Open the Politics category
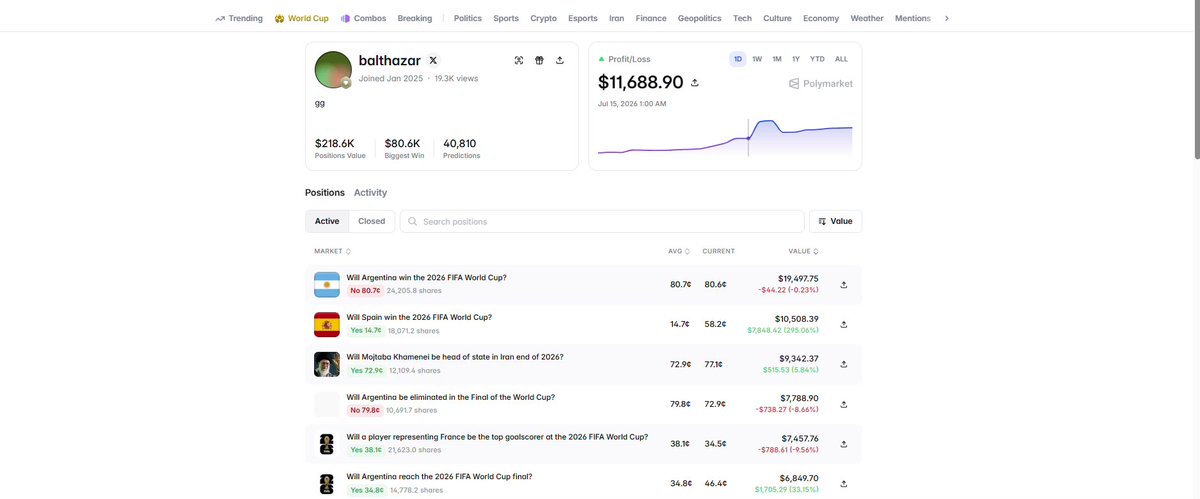The height and width of the screenshot is (499, 1200). tap(467, 18)
